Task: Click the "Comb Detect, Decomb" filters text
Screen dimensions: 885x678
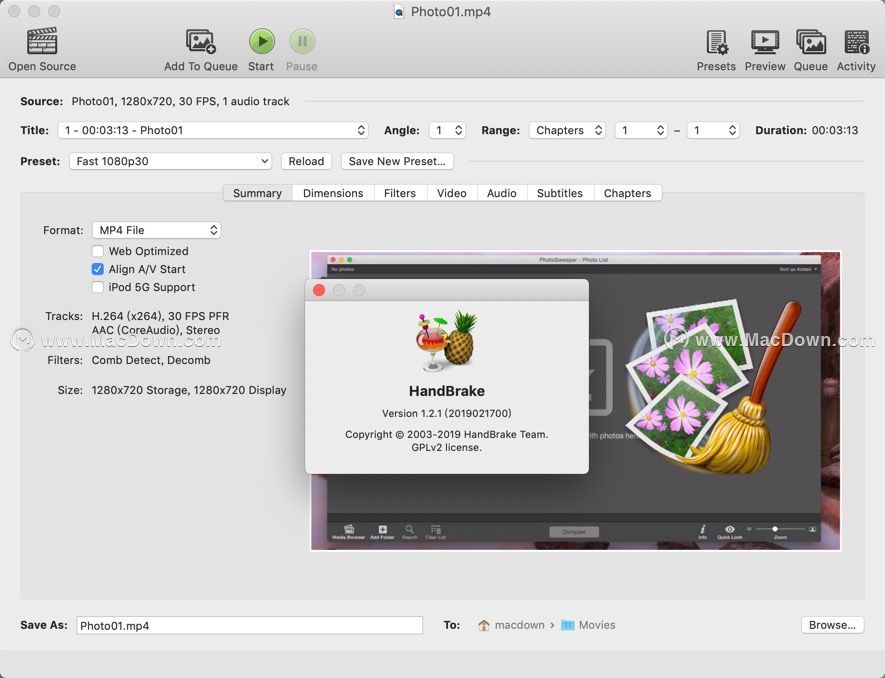Action: (151, 360)
